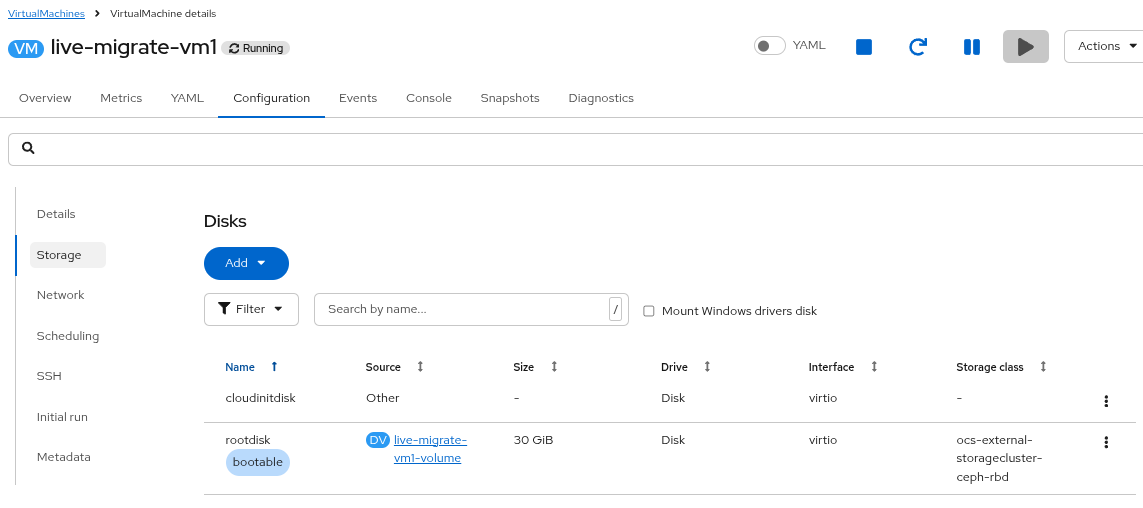
Task: Enable Mount Windows drivers disk checkbox
Action: pos(649,311)
